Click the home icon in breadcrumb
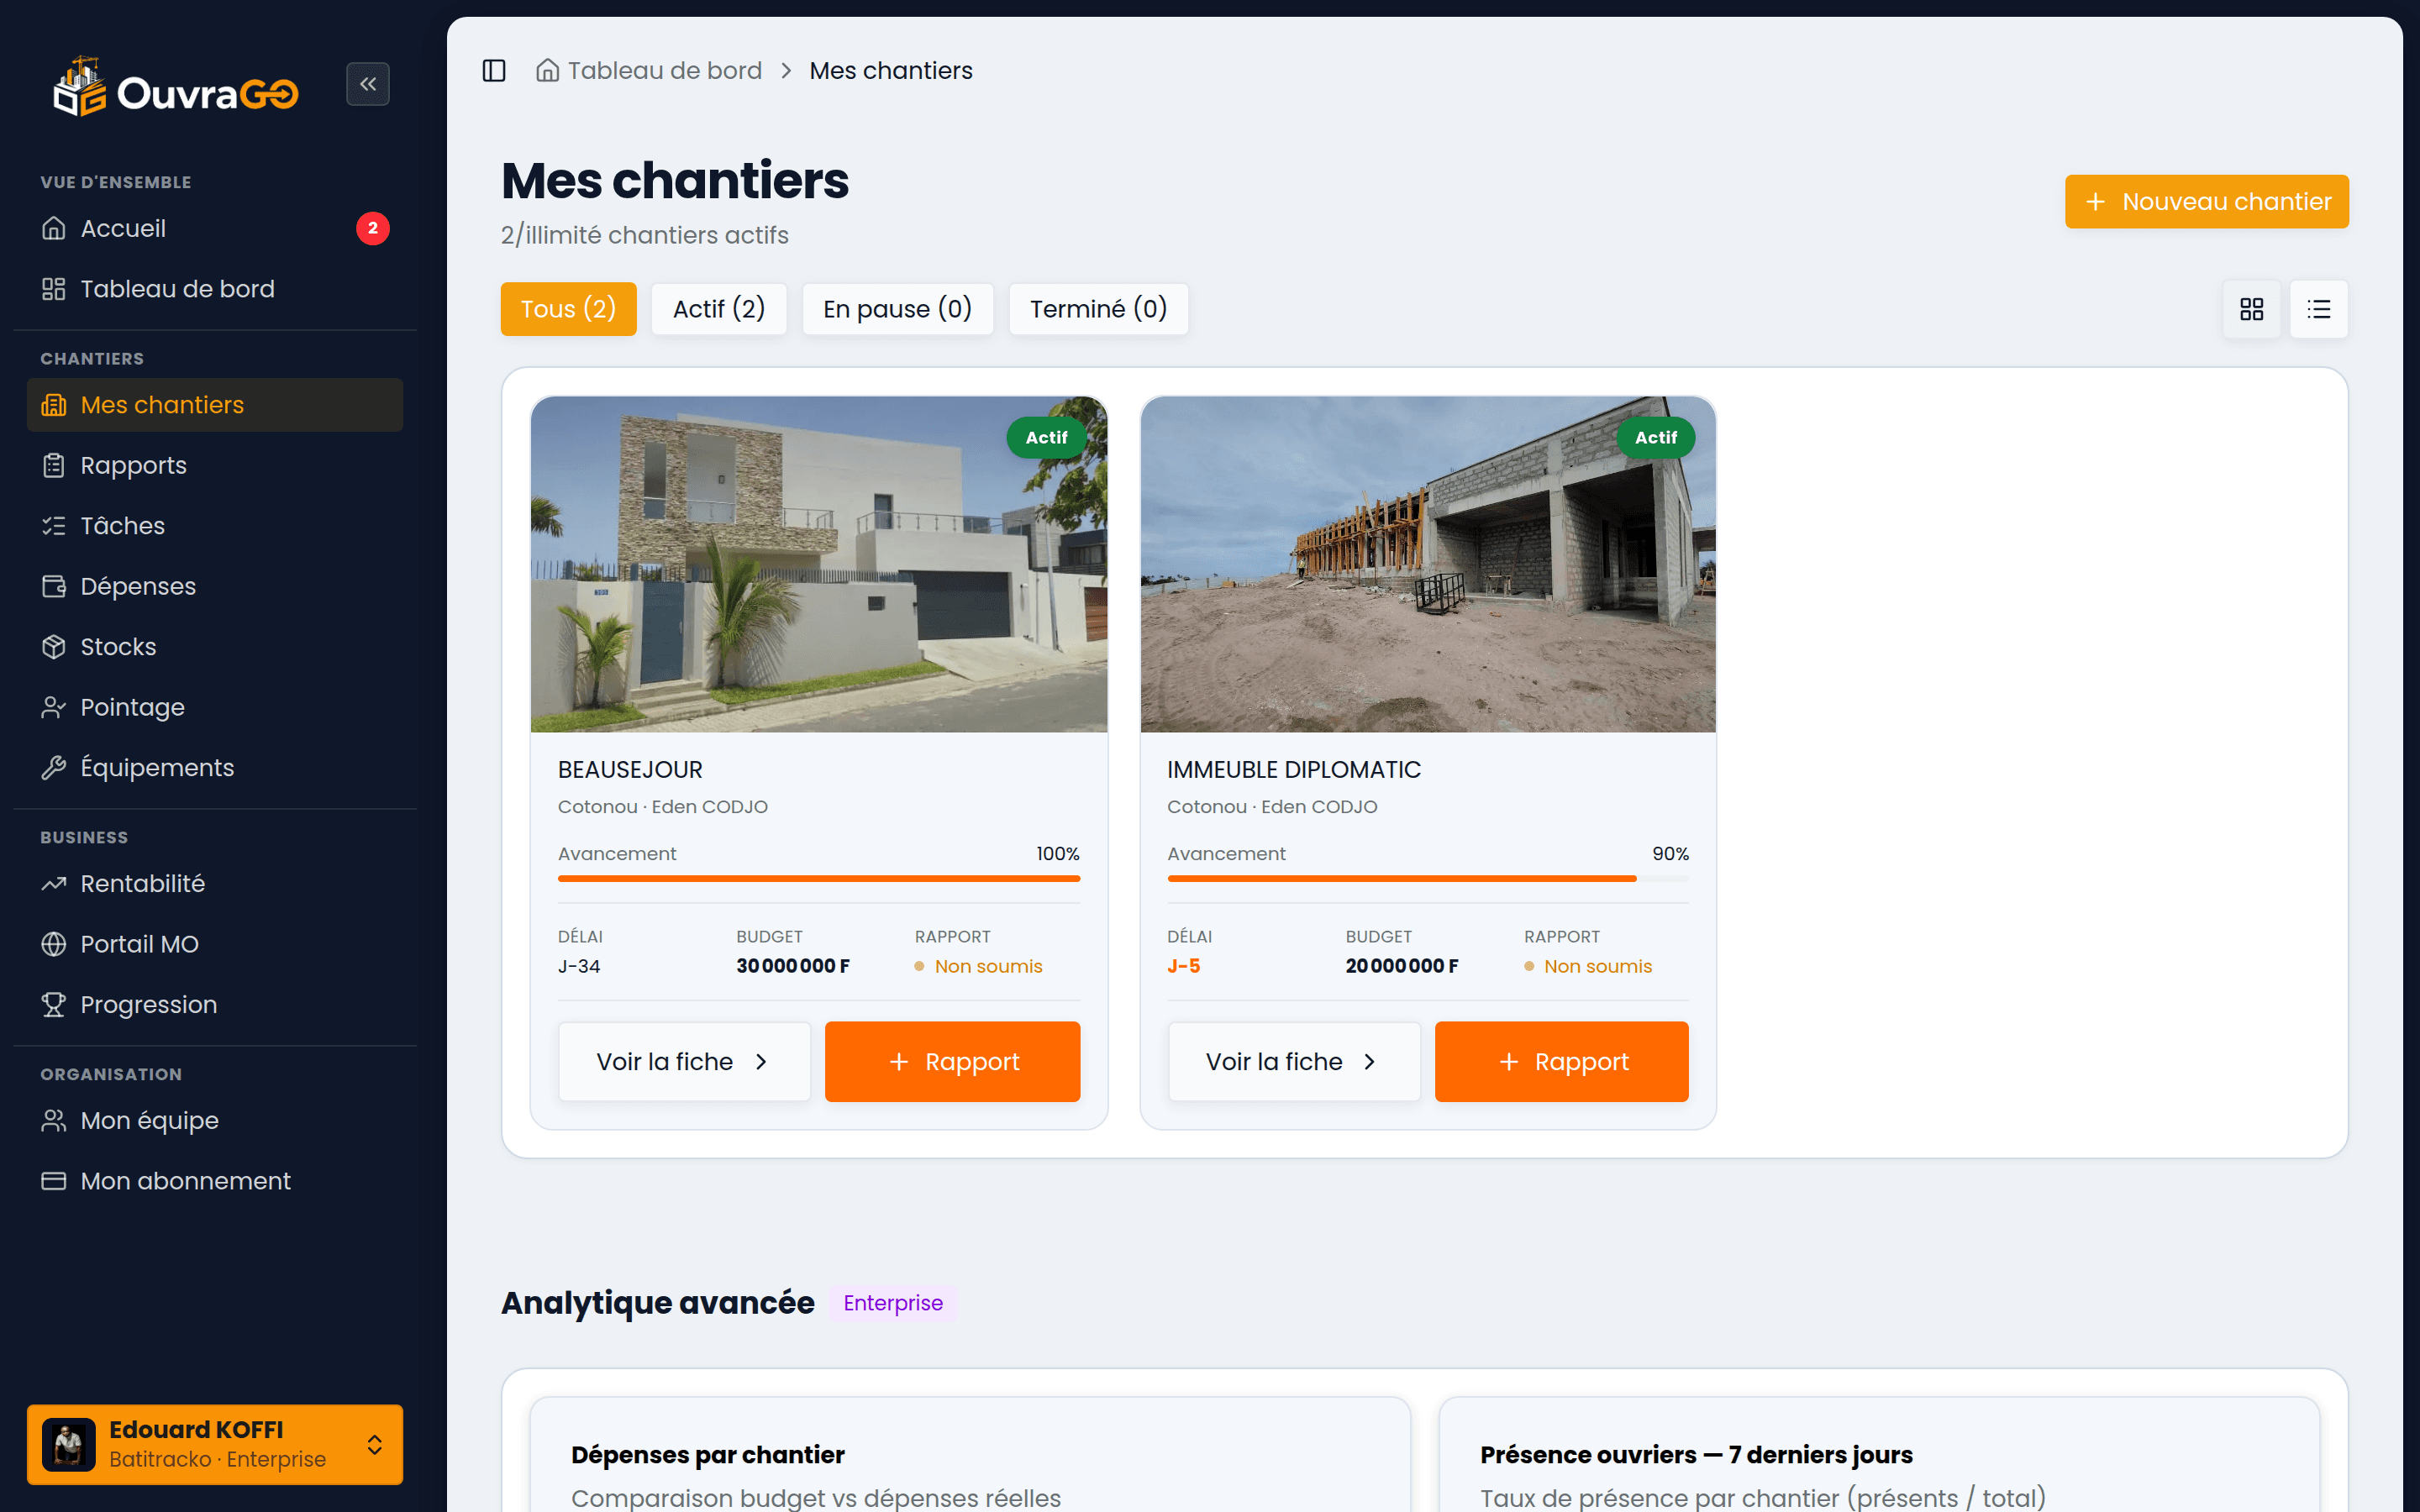The image size is (2420, 1512). (547, 71)
